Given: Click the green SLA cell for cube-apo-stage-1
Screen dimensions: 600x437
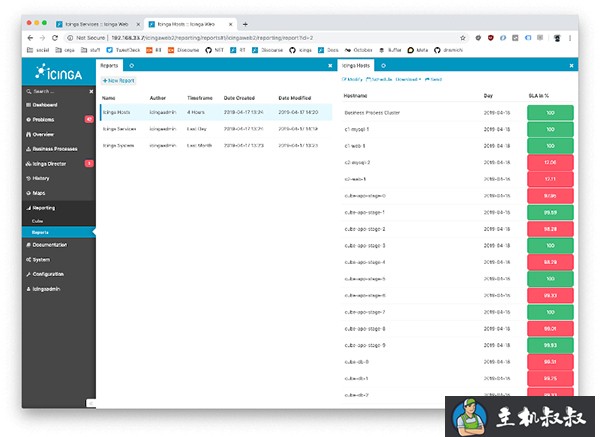Looking at the screenshot, I should click(550, 212).
